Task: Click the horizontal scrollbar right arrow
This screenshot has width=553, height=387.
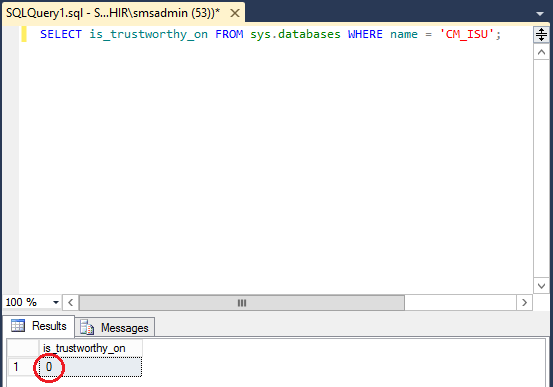Action: 524,303
